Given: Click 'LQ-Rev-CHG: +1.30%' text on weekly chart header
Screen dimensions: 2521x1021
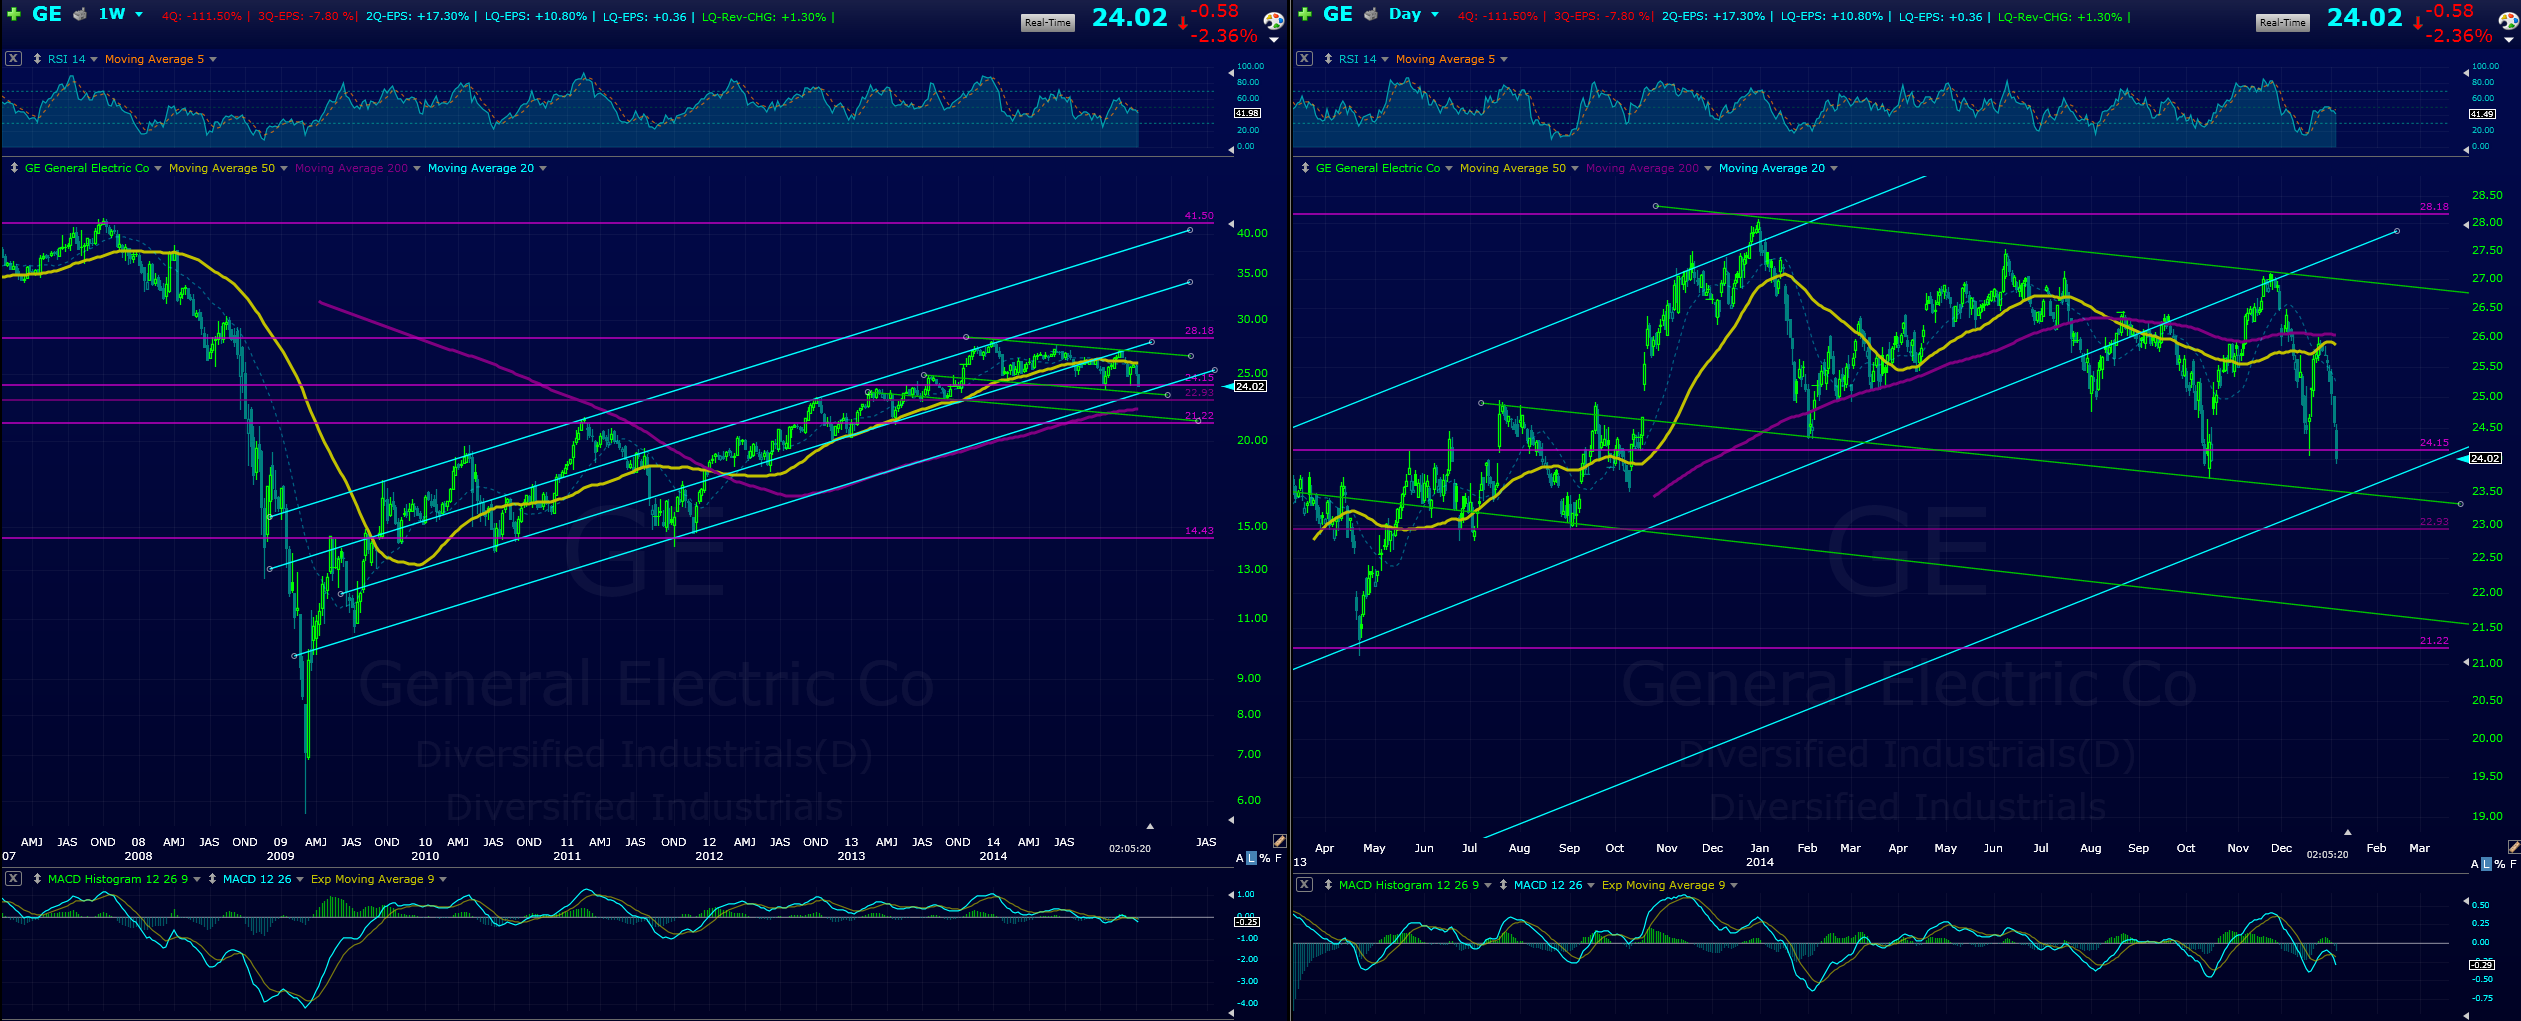Looking at the screenshot, I should [764, 17].
